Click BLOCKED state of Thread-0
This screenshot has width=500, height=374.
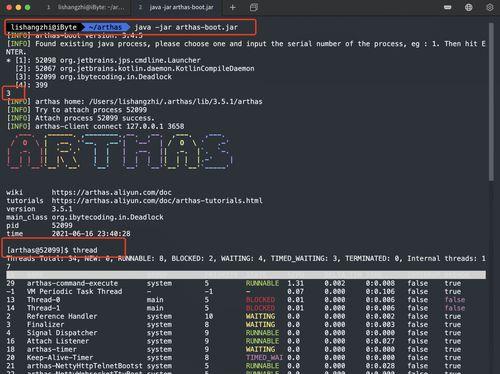pos(260,300)
